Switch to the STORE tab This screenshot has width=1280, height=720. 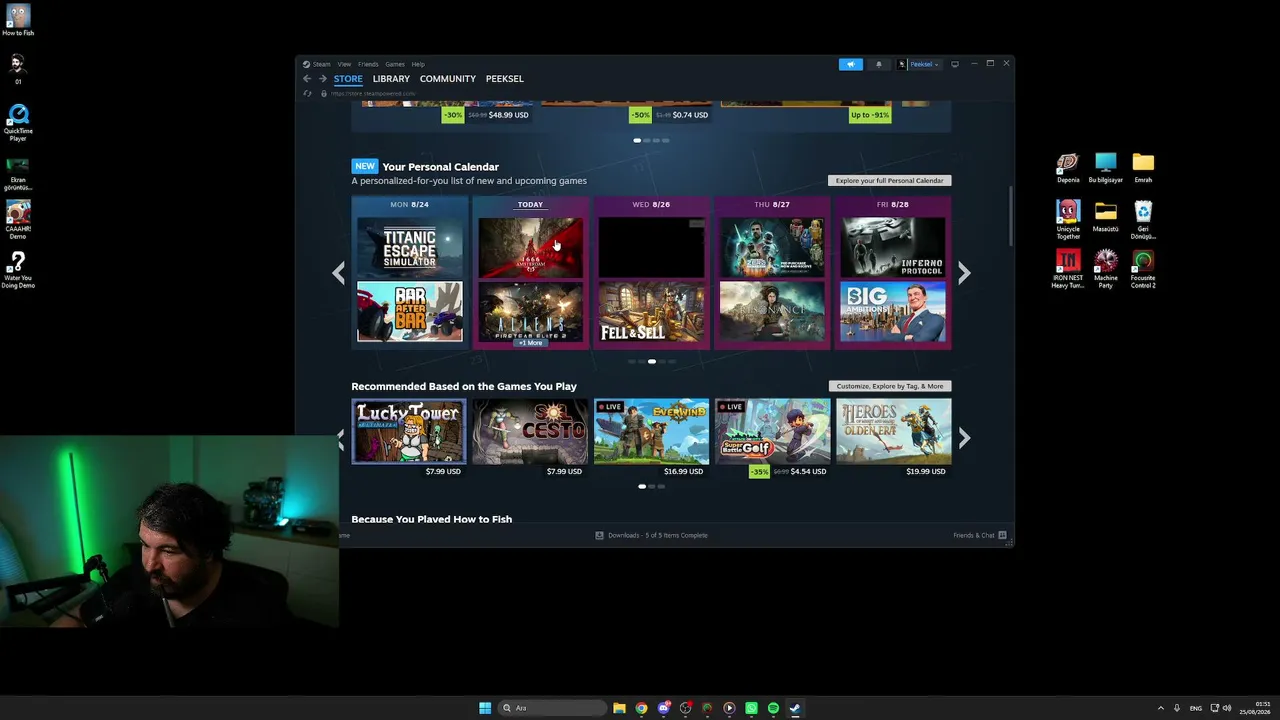tap(348, 79)
